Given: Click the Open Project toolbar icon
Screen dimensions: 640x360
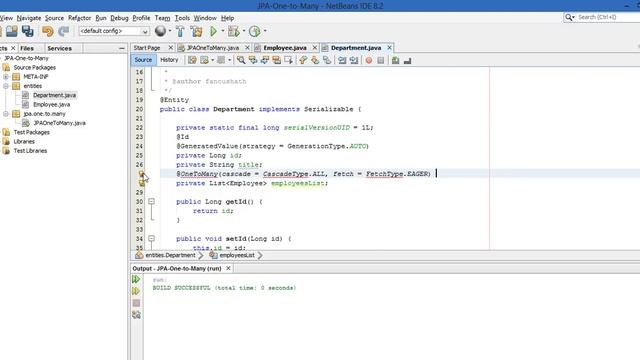Looking at the screenshot, I should click(x=11, y=31).
